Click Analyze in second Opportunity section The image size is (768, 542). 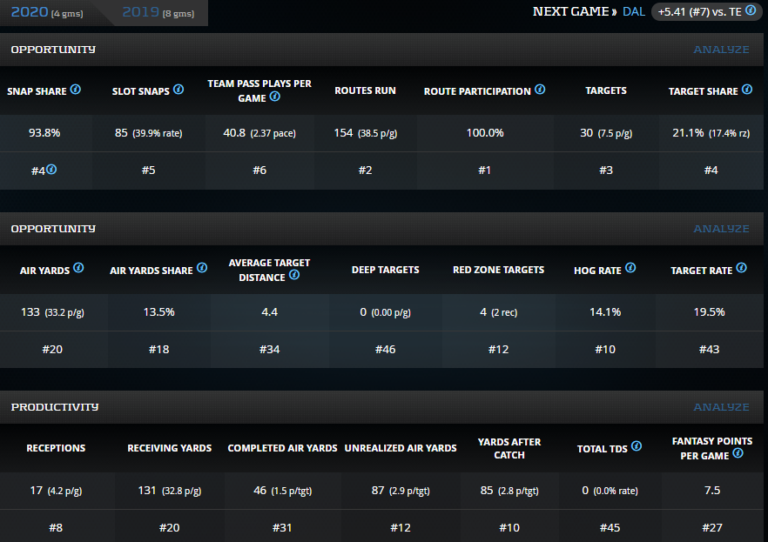[x=721, y=228]
